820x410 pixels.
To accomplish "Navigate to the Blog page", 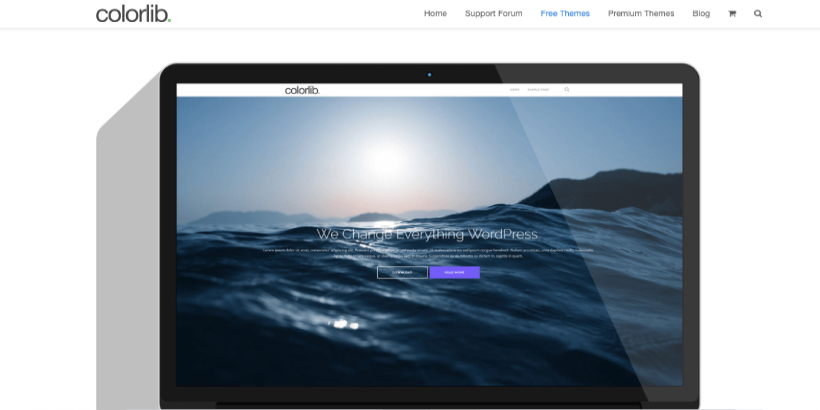I will coord(701,14).
